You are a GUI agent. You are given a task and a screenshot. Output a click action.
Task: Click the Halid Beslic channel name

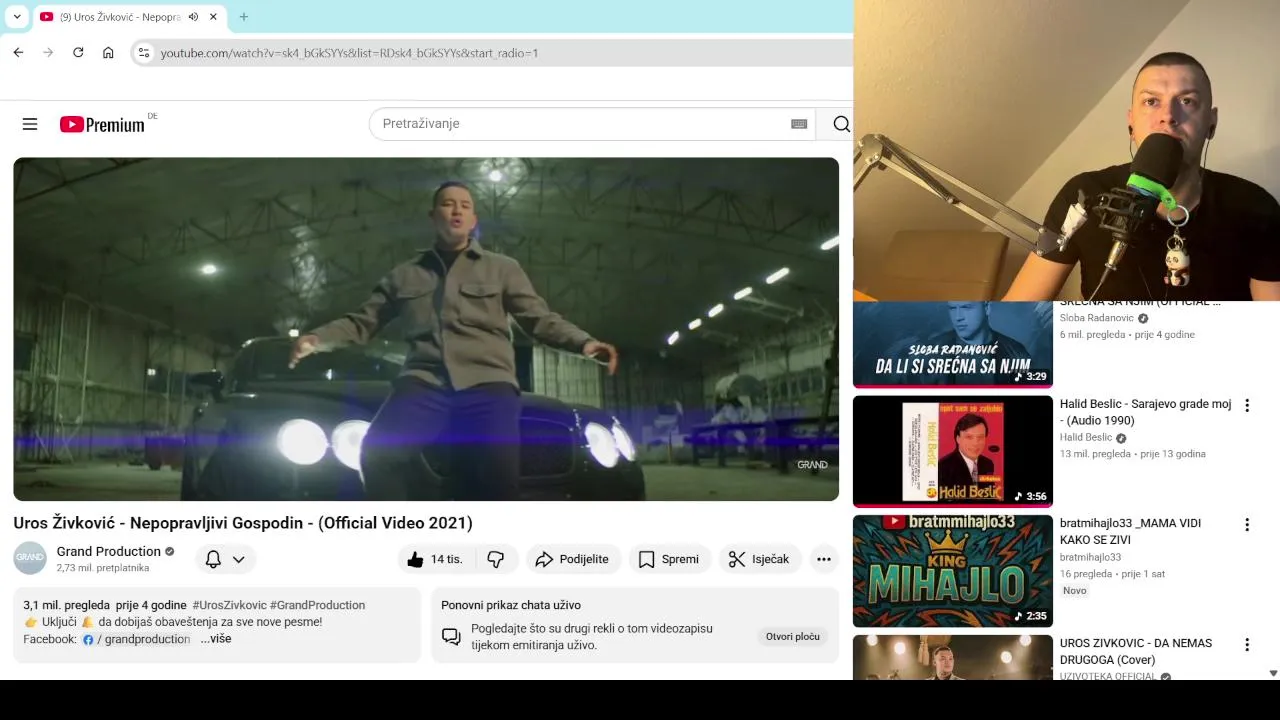(x=1086, y=438)
